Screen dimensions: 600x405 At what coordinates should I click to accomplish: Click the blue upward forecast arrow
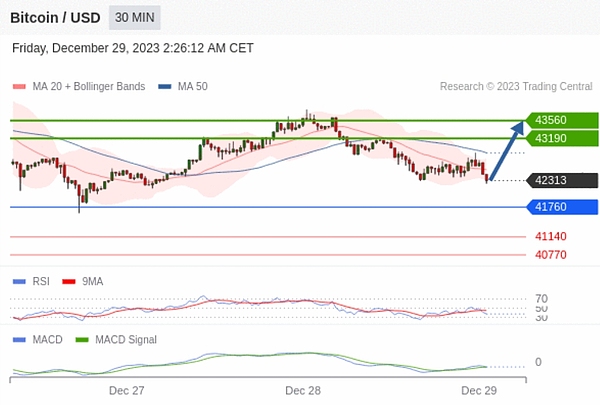(507, 150)
